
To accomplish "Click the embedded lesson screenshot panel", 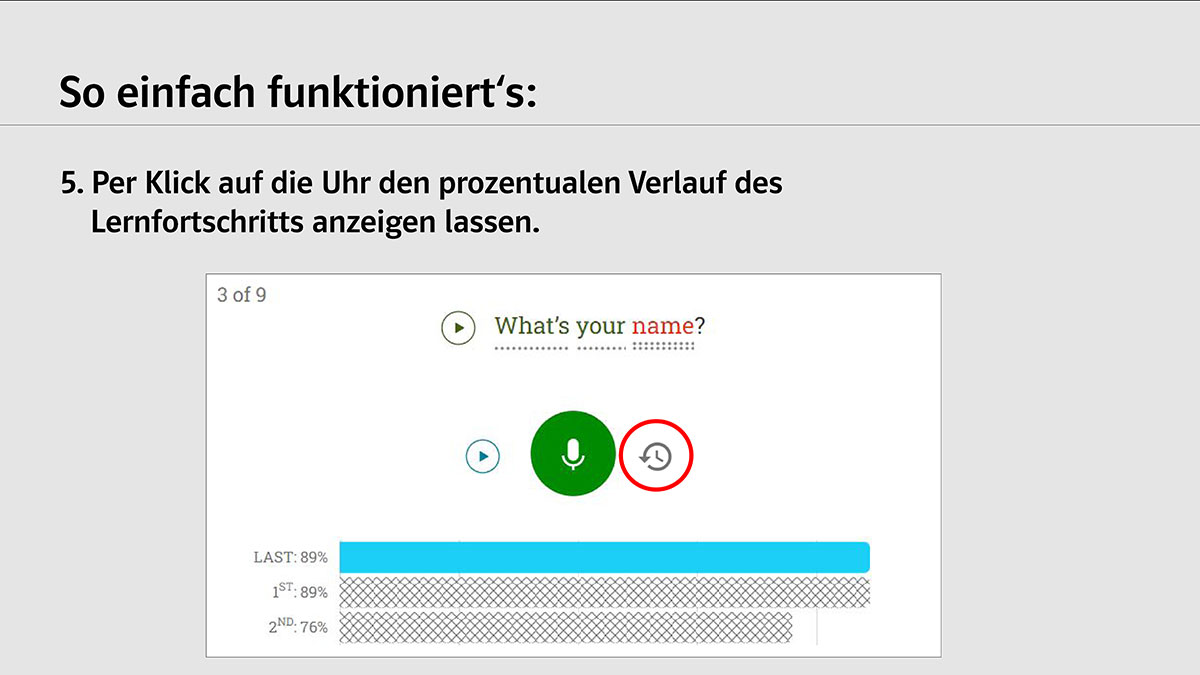I will coord(573,465).
